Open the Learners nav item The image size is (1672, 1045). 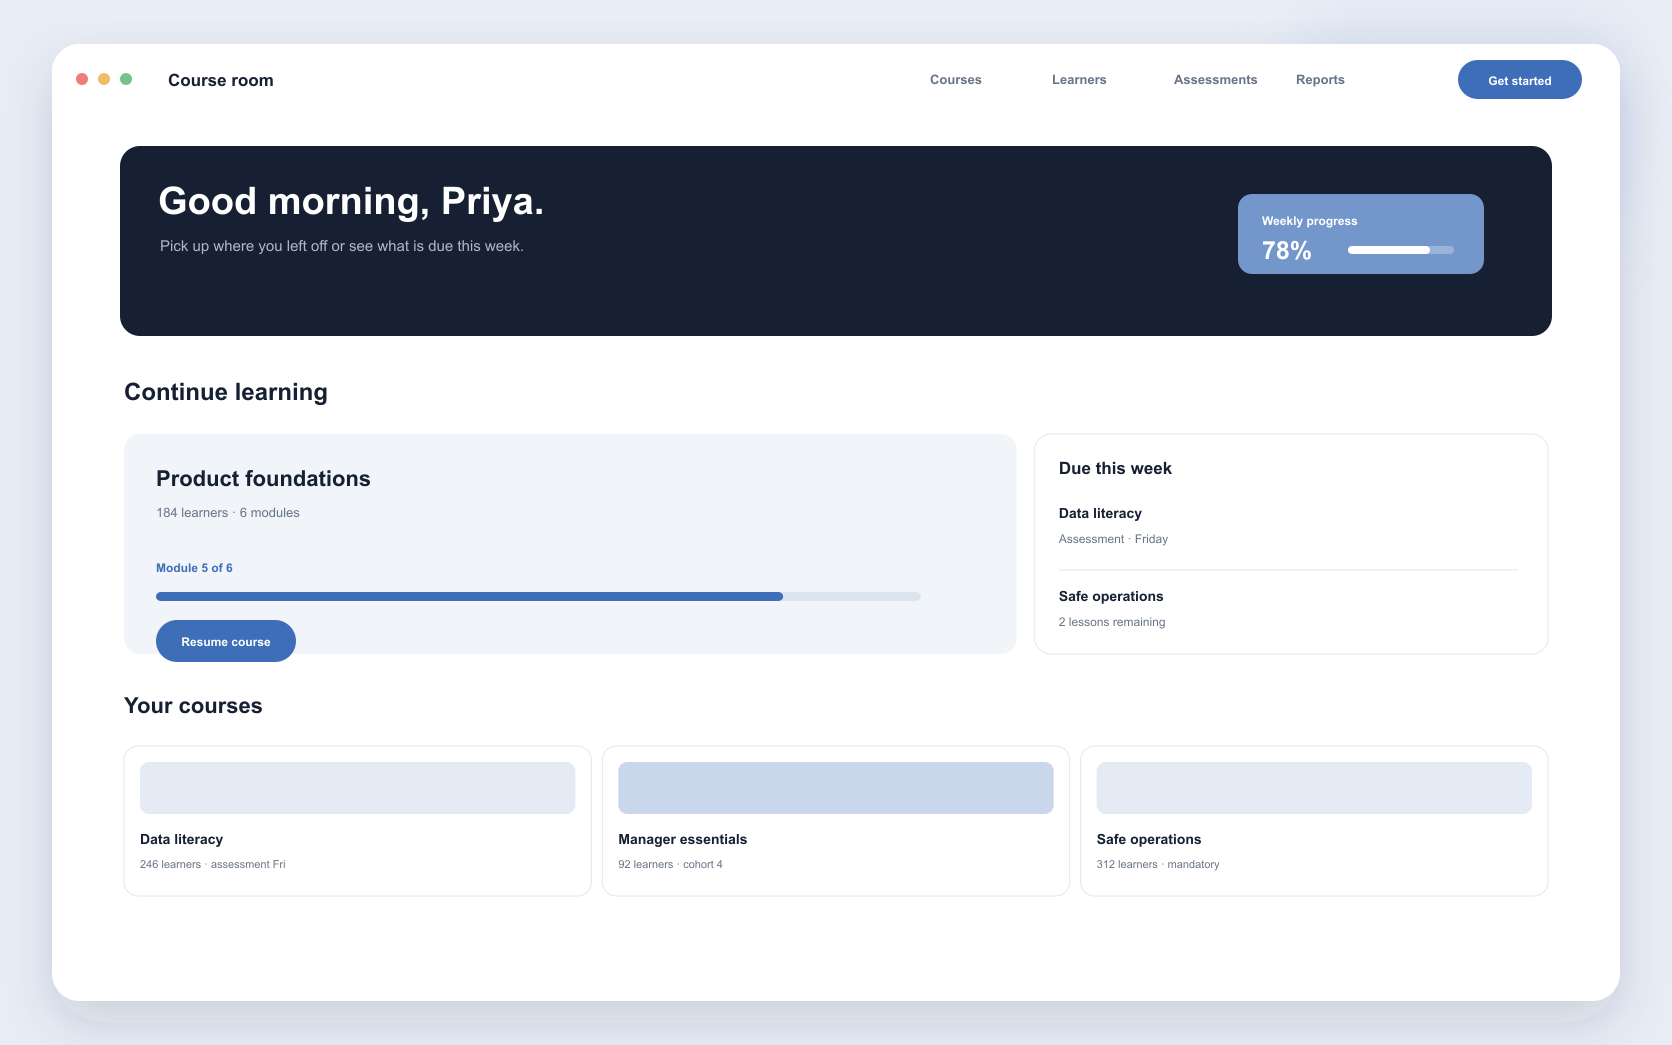1079,80
